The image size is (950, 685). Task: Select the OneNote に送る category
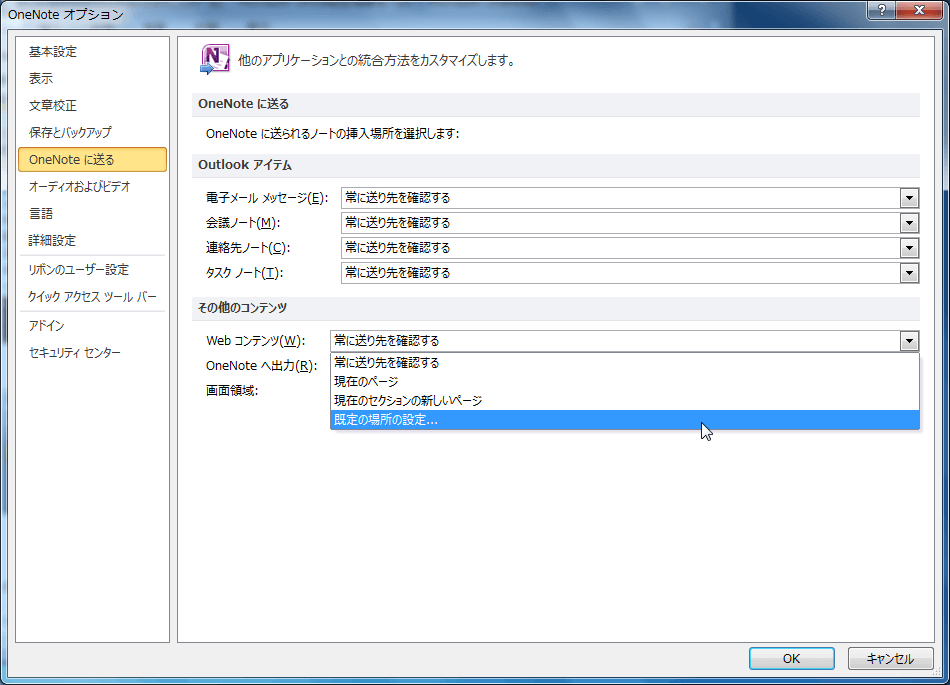(x=92, y=159)
